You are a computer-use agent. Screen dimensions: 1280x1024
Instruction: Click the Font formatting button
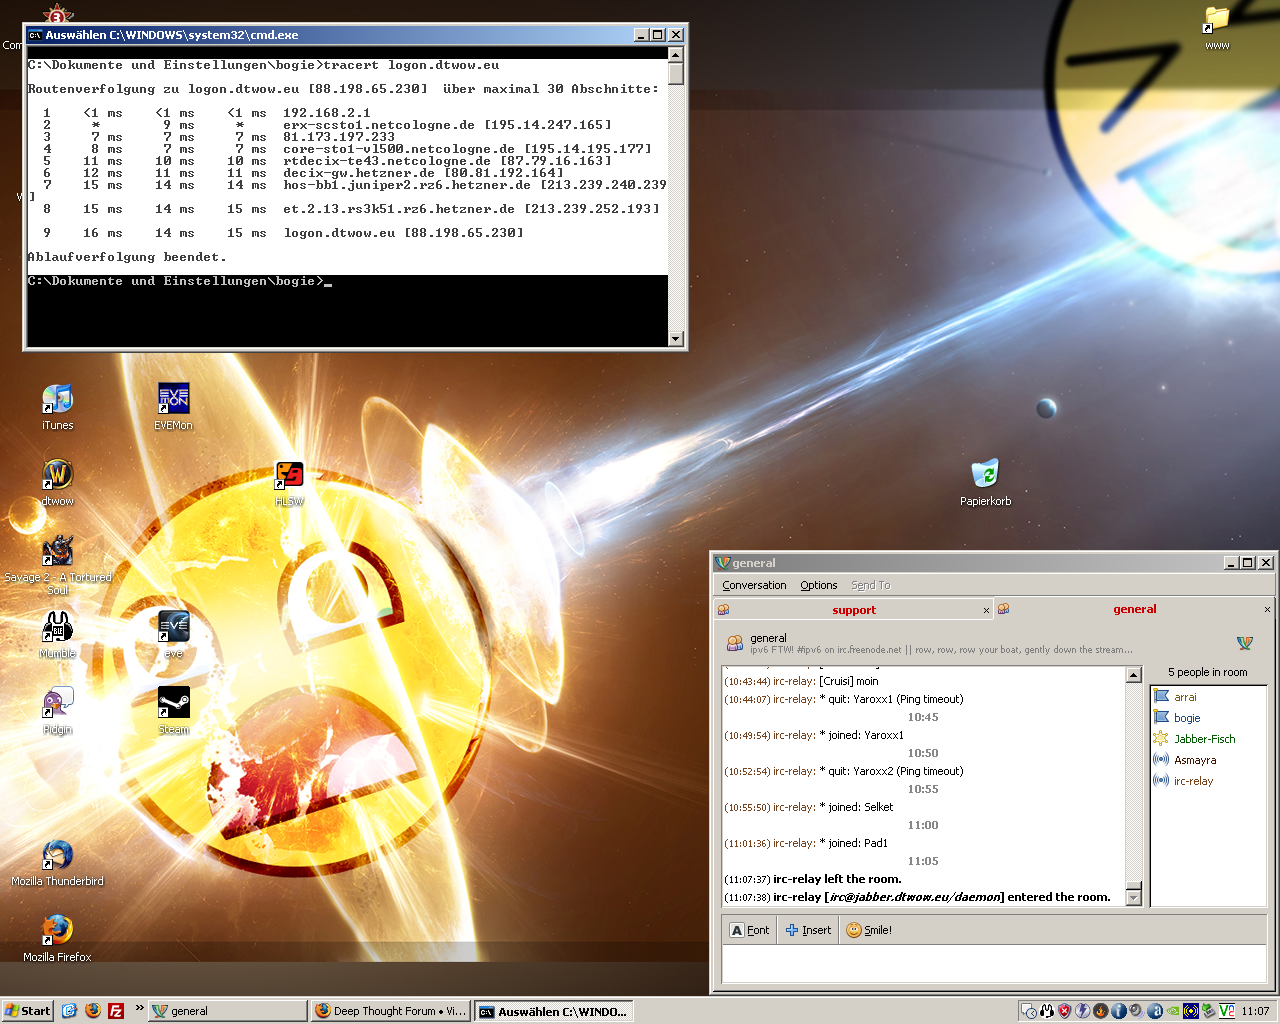[750, 930]
